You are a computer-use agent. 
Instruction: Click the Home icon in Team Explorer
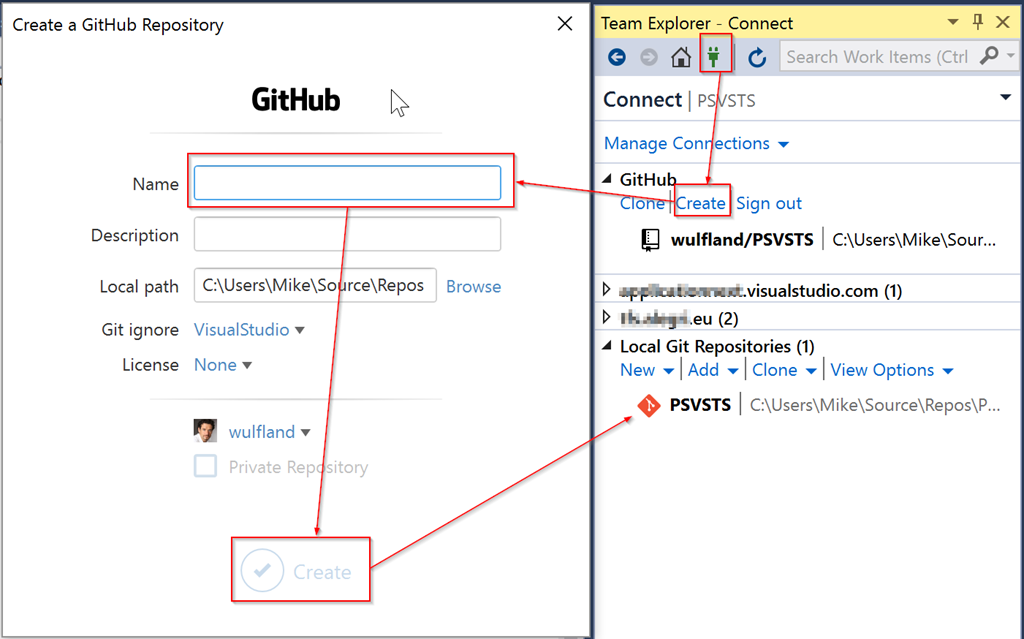click(681, 57)
